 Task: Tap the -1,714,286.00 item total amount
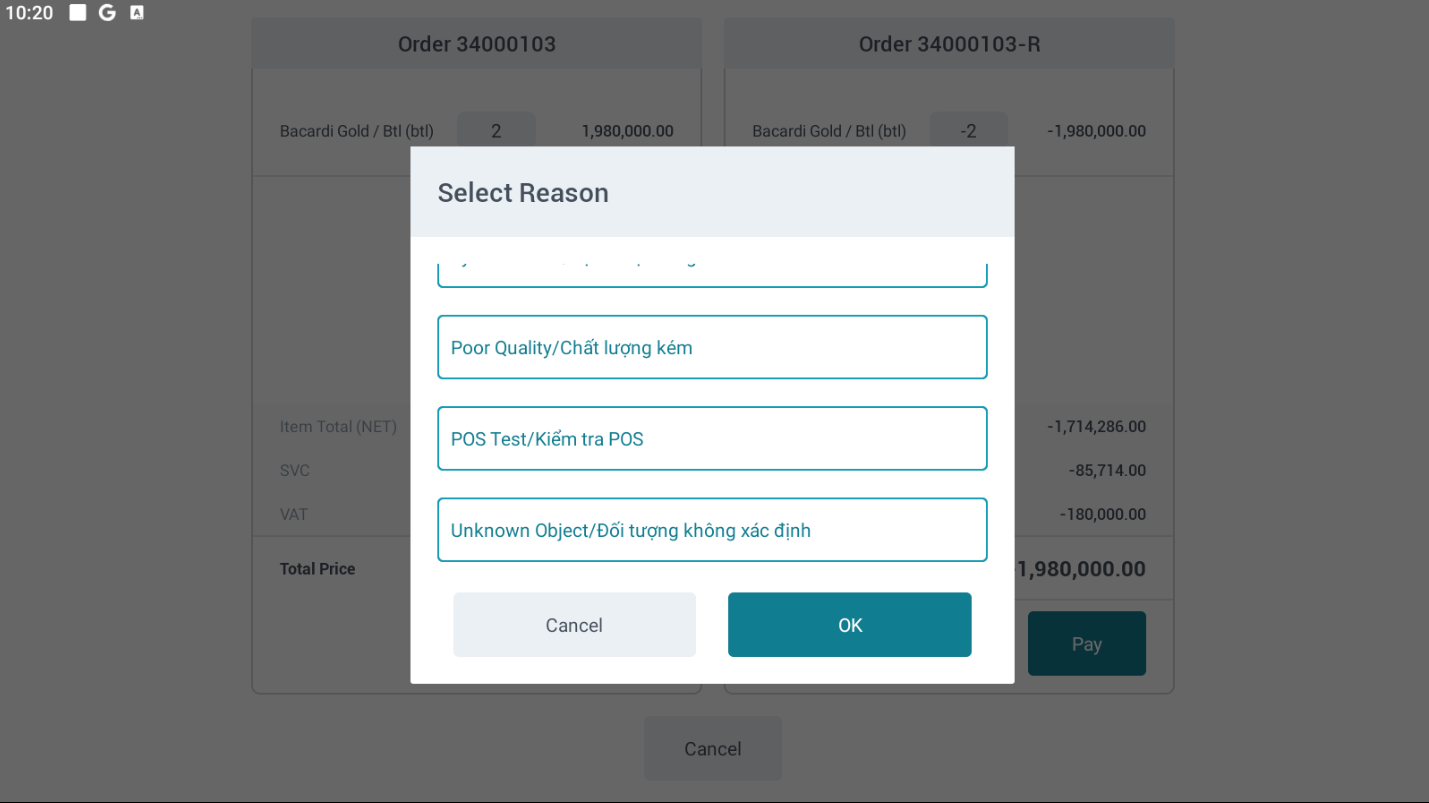coord(1096,426)
